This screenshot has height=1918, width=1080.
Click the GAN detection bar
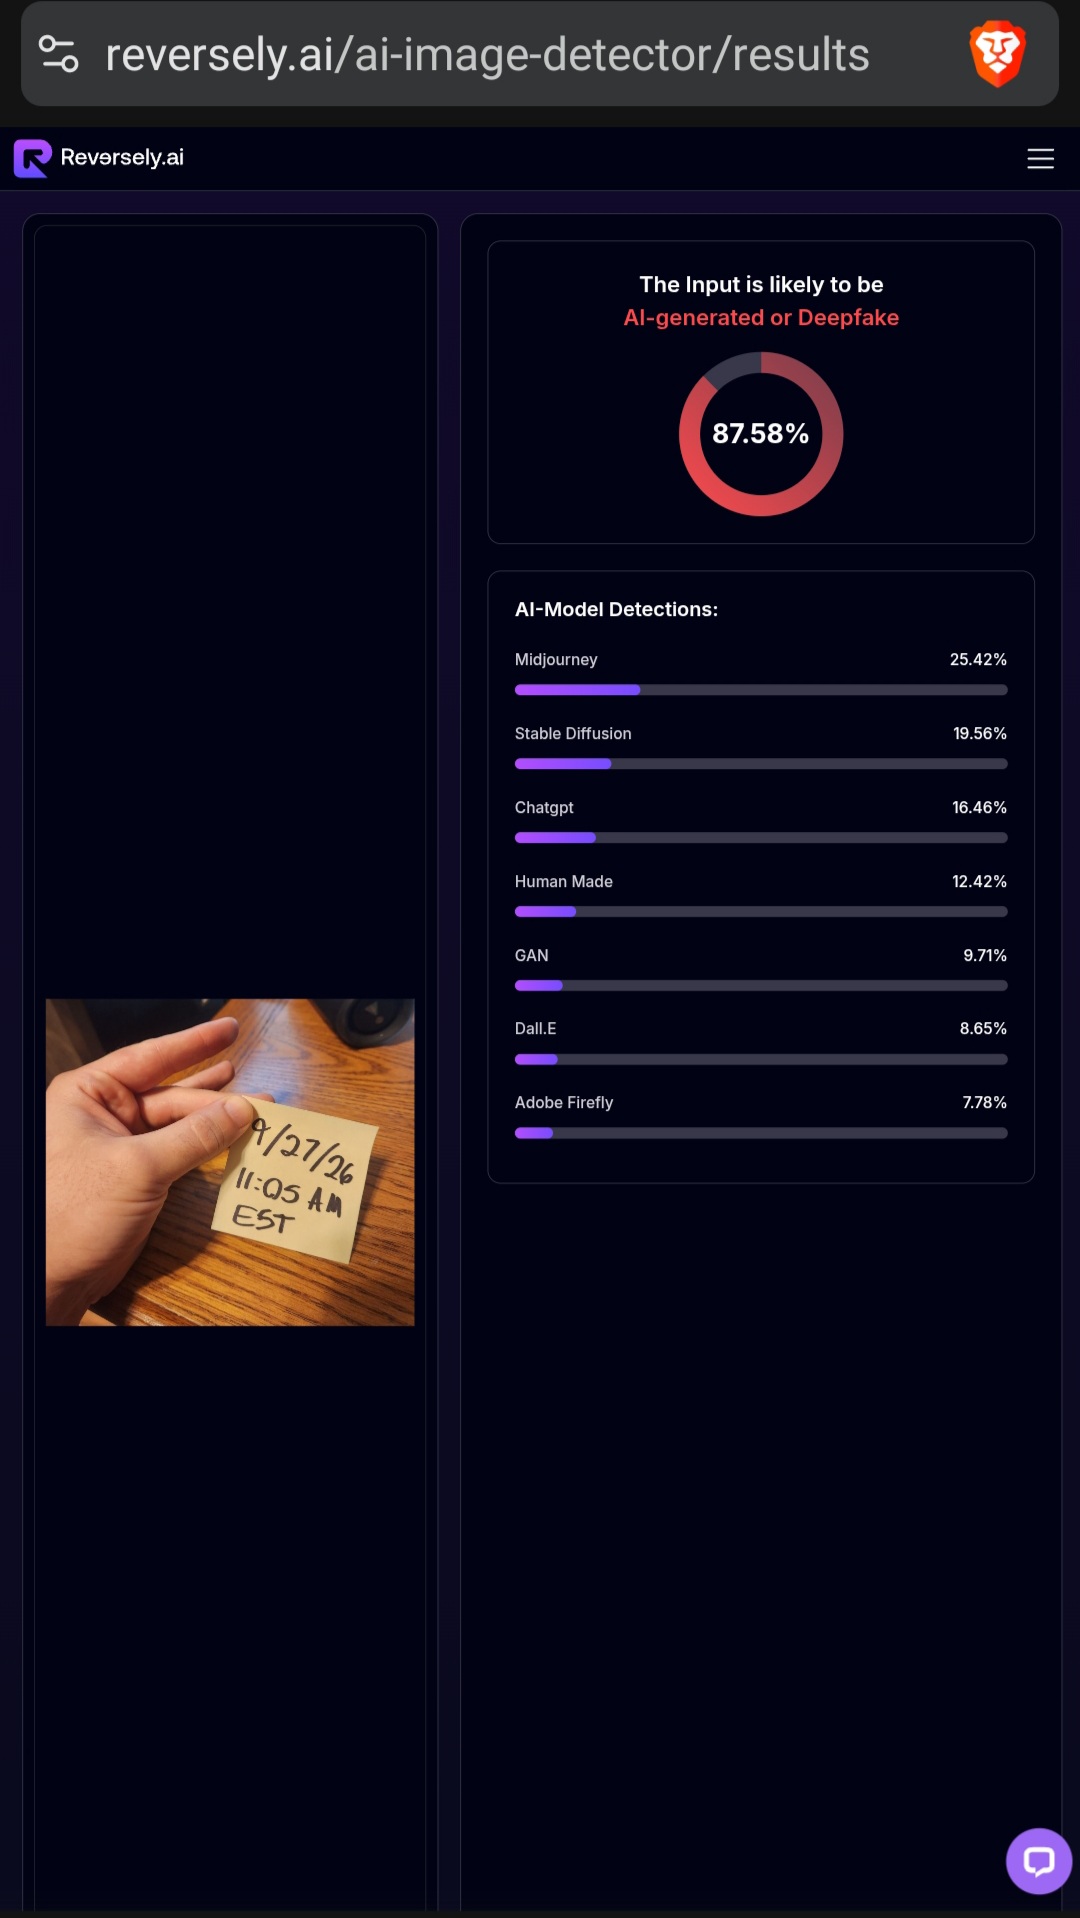point(761,986)
